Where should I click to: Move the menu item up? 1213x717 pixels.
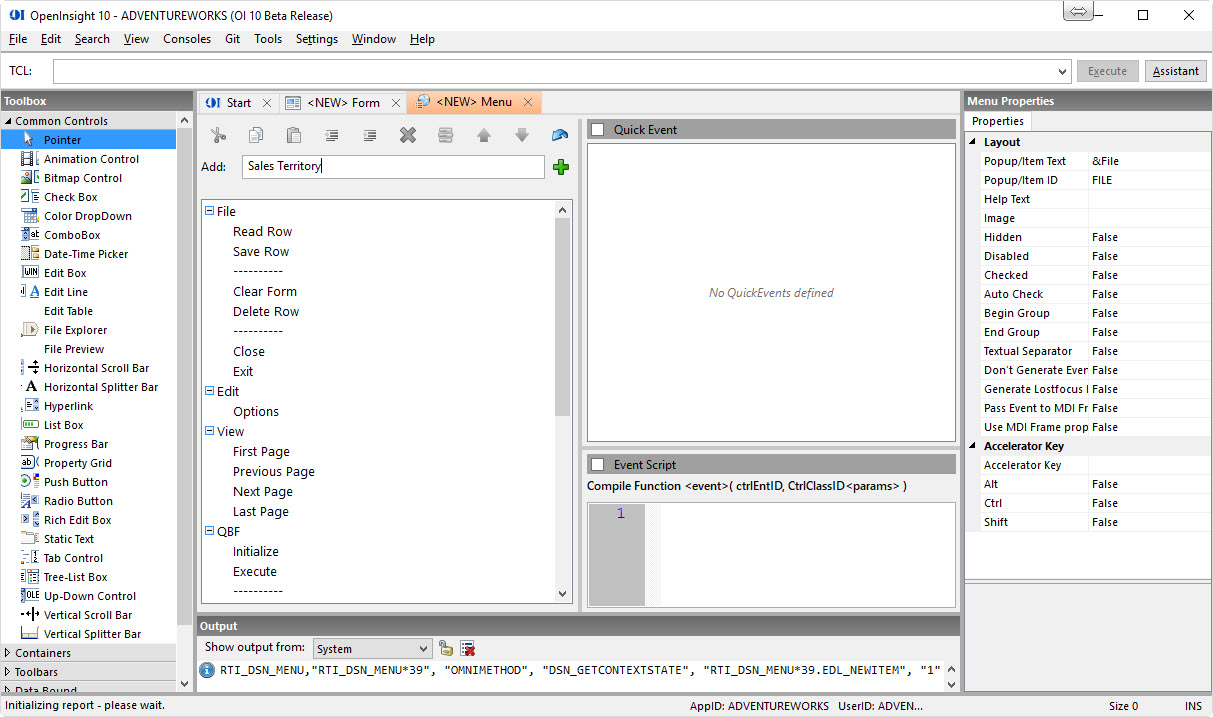[x=484, y=135]
